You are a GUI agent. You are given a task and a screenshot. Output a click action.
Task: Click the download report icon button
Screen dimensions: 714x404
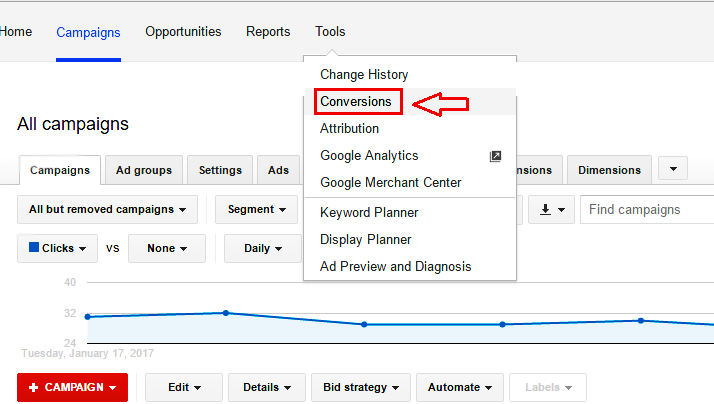551,210
